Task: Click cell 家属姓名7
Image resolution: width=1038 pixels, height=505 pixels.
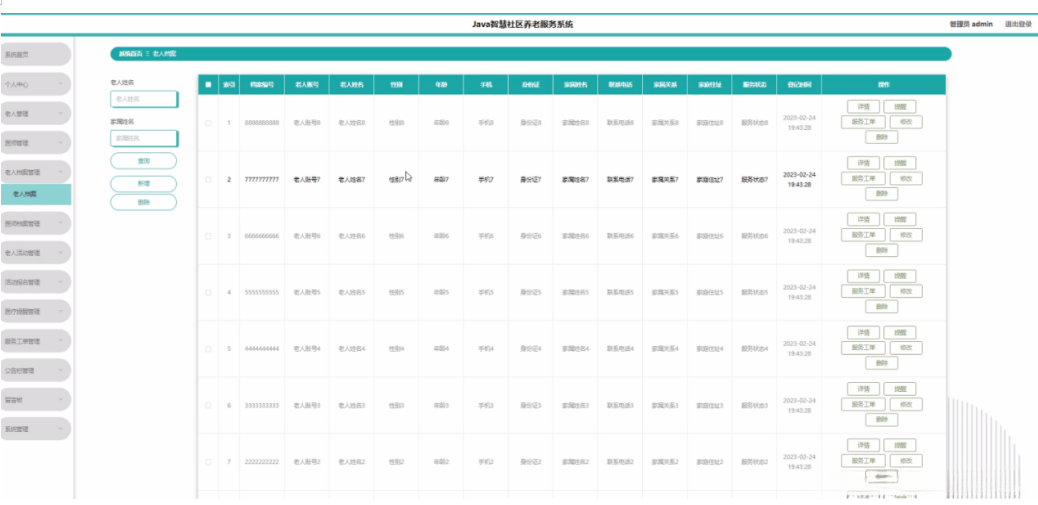Action: pyautogui.click(x=575, y=179)
